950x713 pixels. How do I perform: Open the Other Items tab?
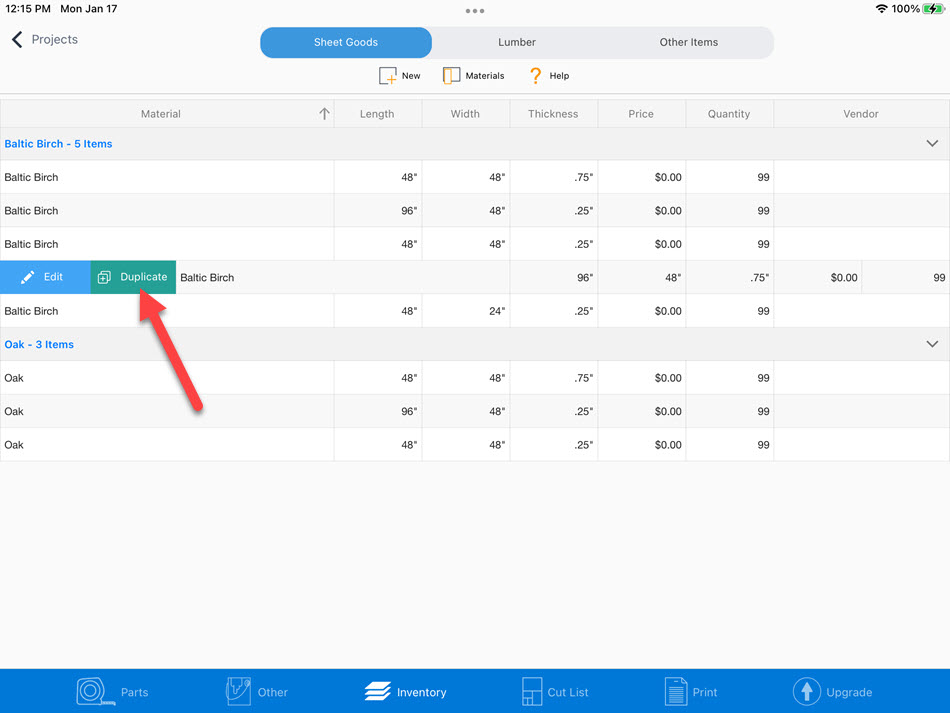(x=688, y=42)
